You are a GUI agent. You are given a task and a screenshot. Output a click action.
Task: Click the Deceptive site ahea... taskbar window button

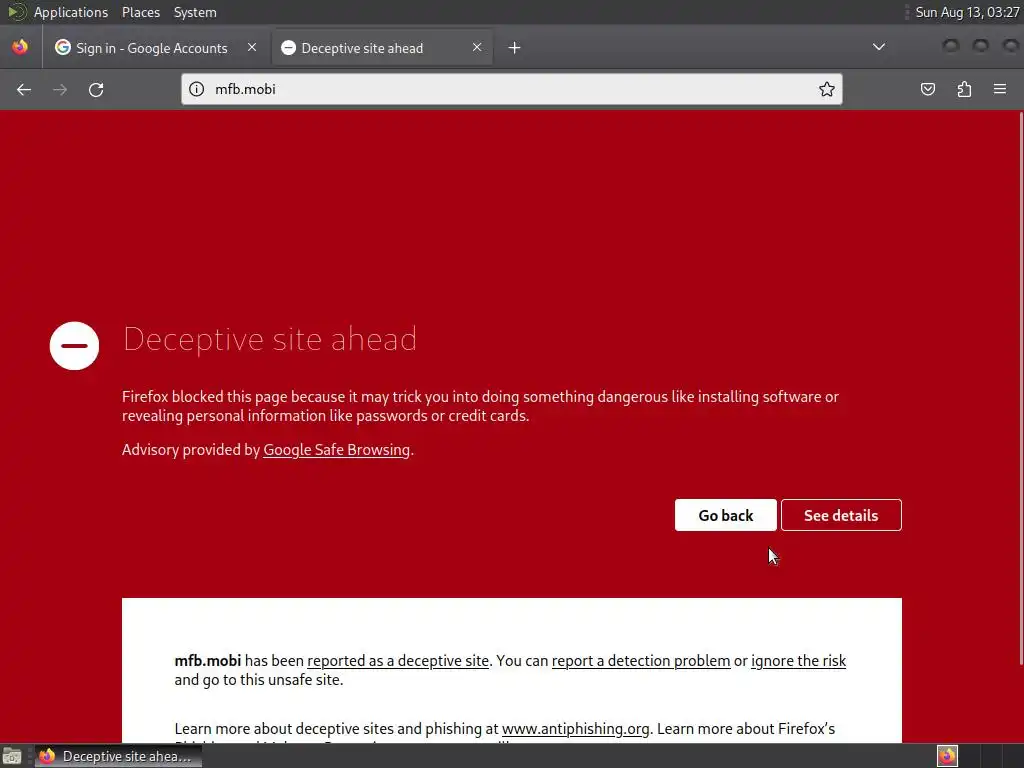point(118,756)
